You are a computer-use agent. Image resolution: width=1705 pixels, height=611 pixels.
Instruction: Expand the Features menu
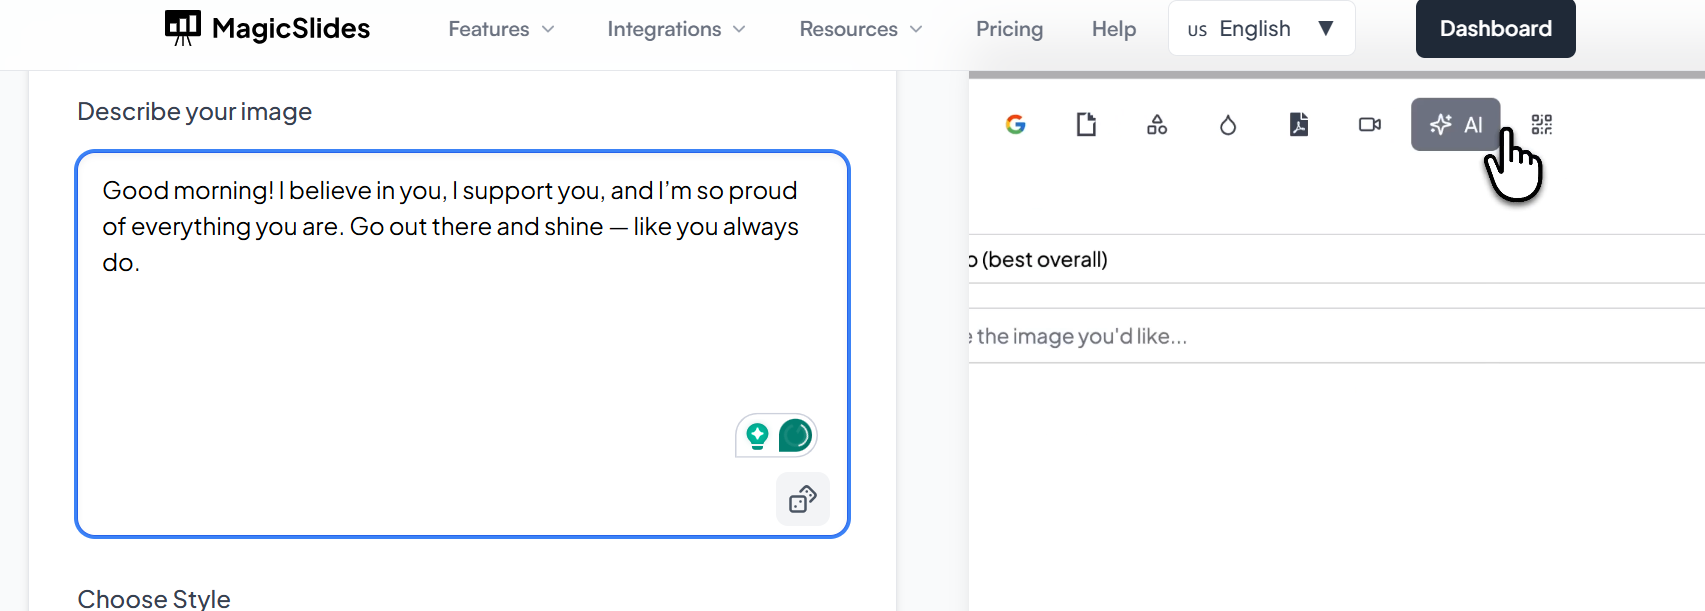[501, 29]
